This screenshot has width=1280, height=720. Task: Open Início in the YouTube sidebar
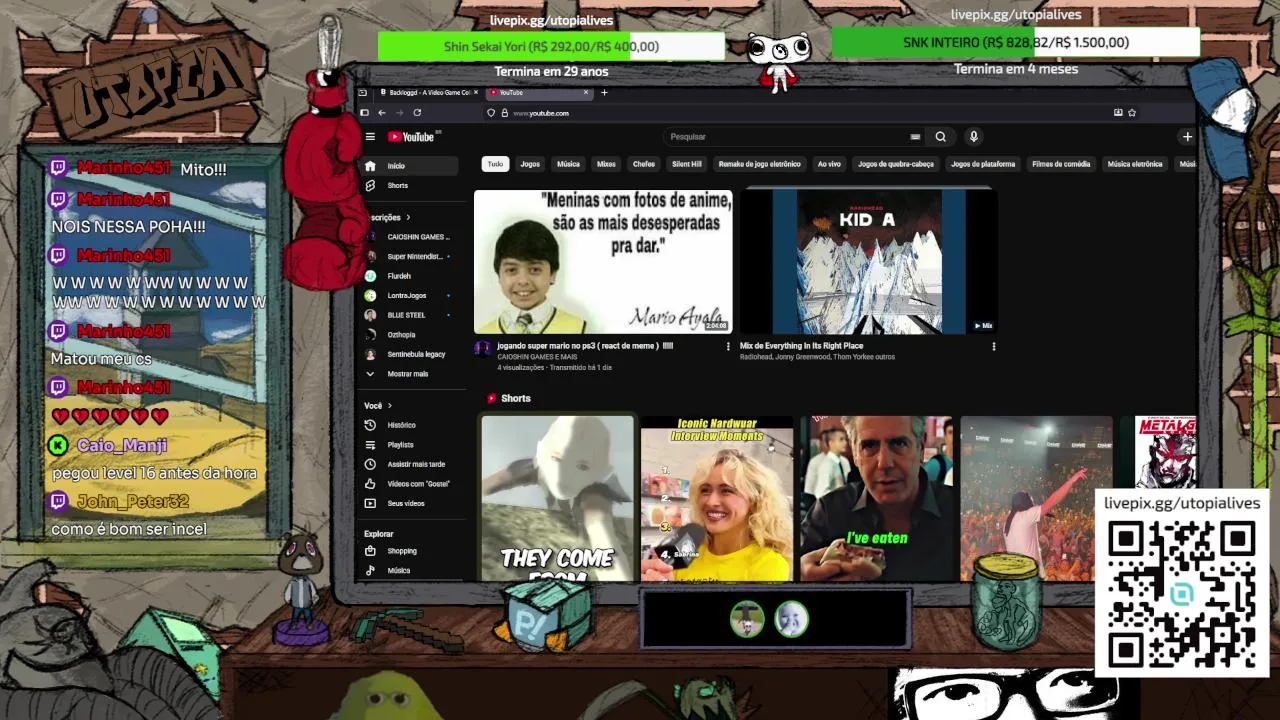point(410,166)
